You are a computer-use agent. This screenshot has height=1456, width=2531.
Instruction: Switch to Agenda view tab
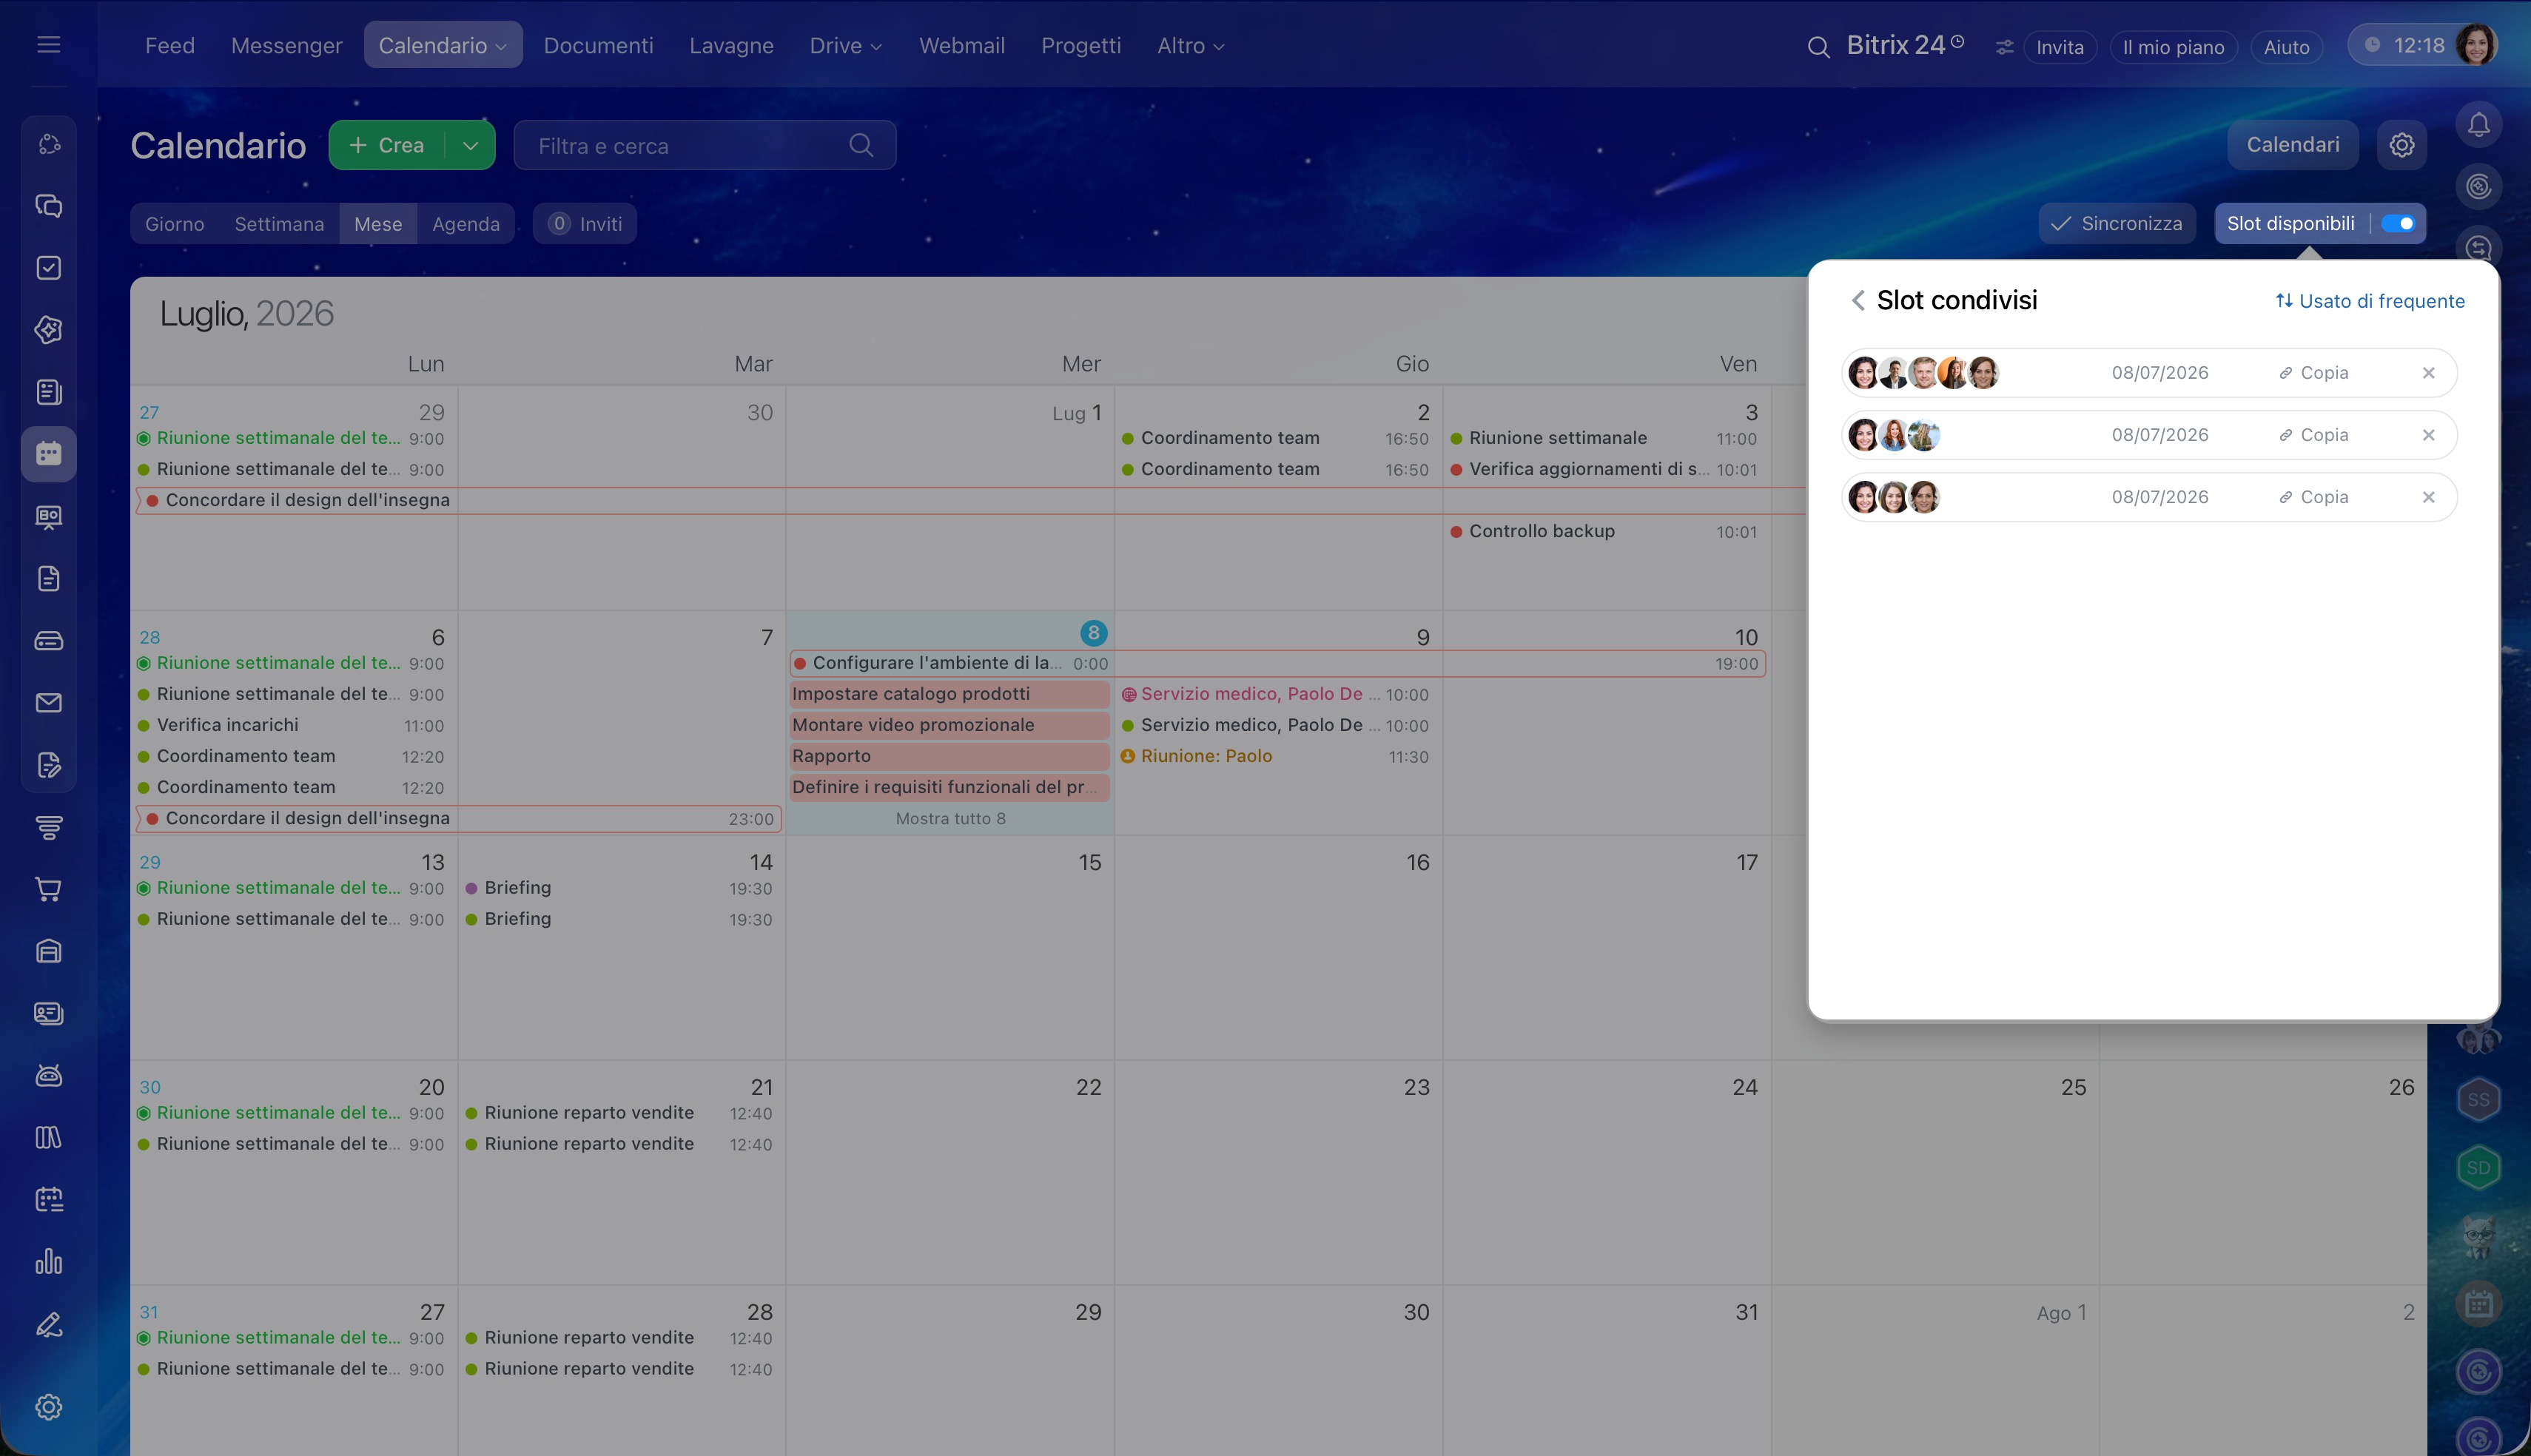(x=466, y=224)
